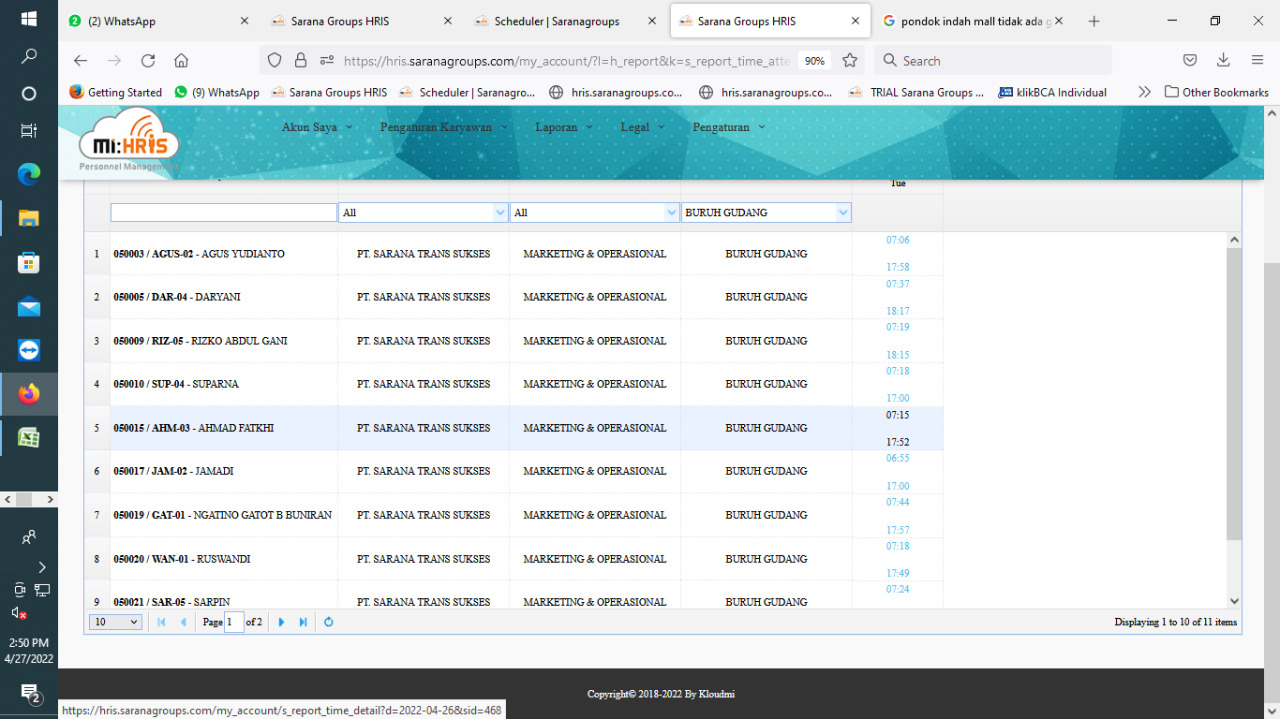
Task: Click the grid vertical scrollbar up arrow
Action: click(1234, 240)
